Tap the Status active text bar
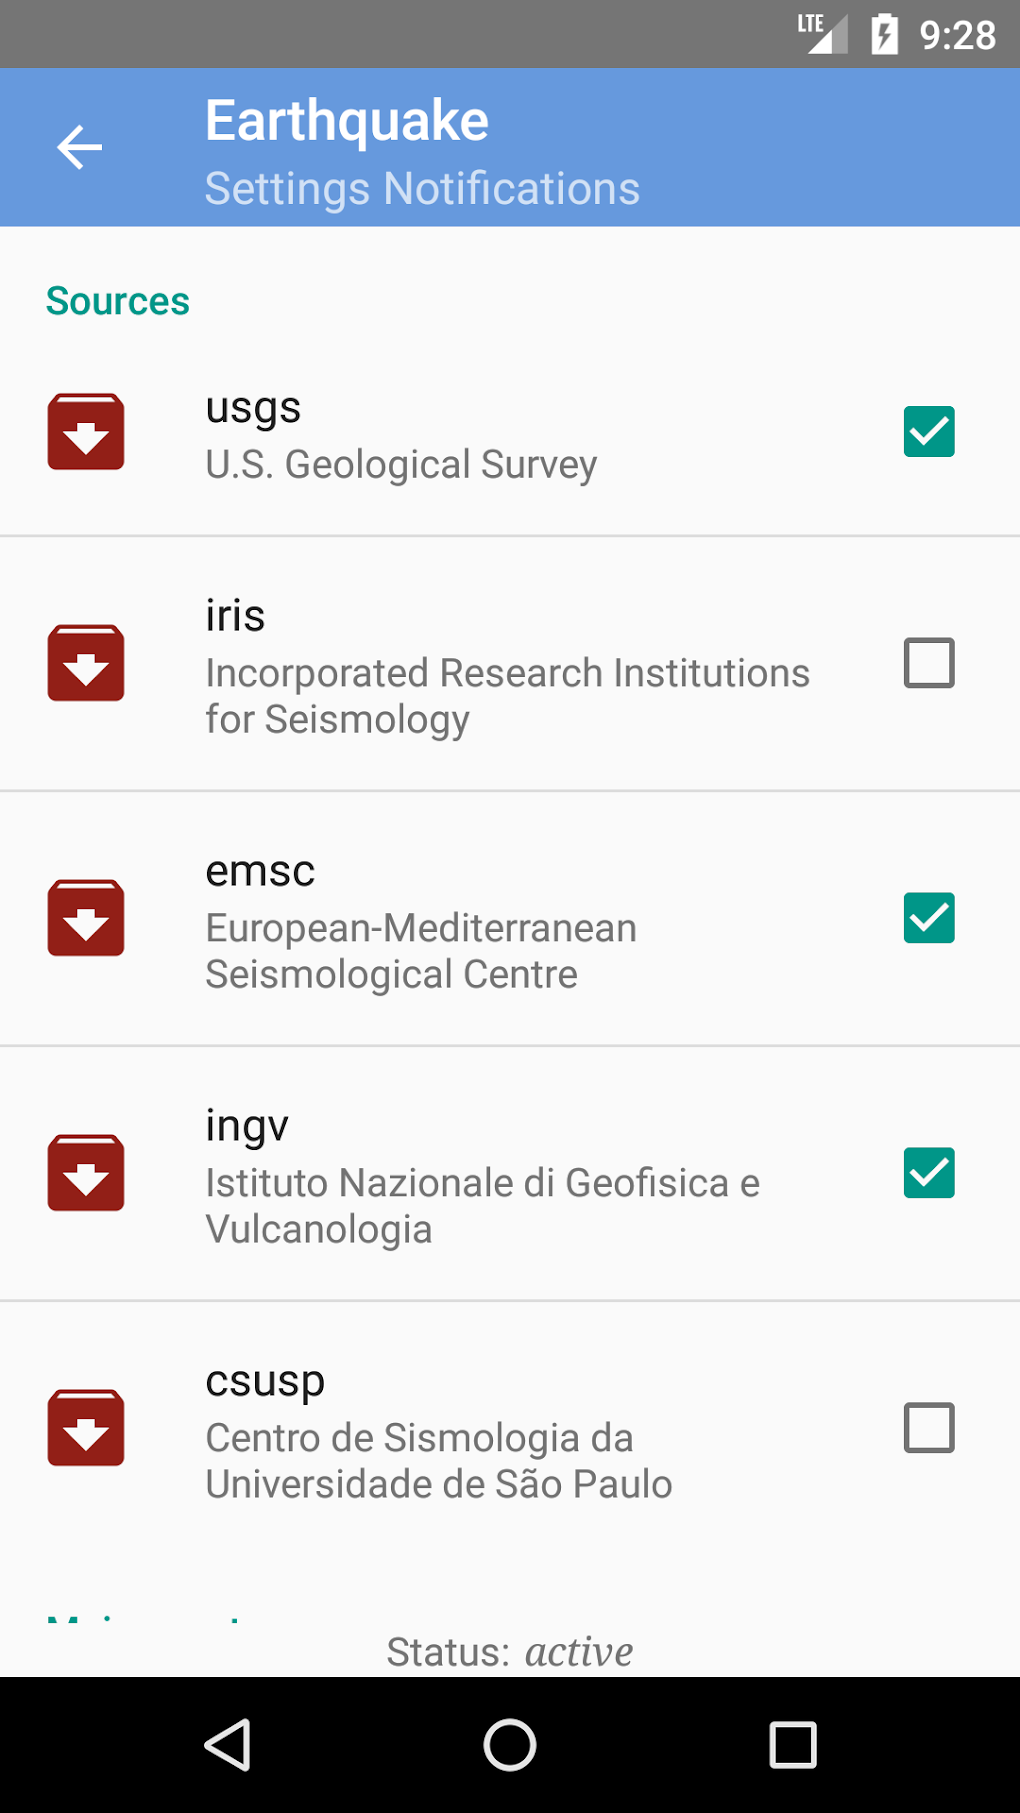Screen dimensions: 1020x1813 pyautogui.click(x=510, y=1652)
